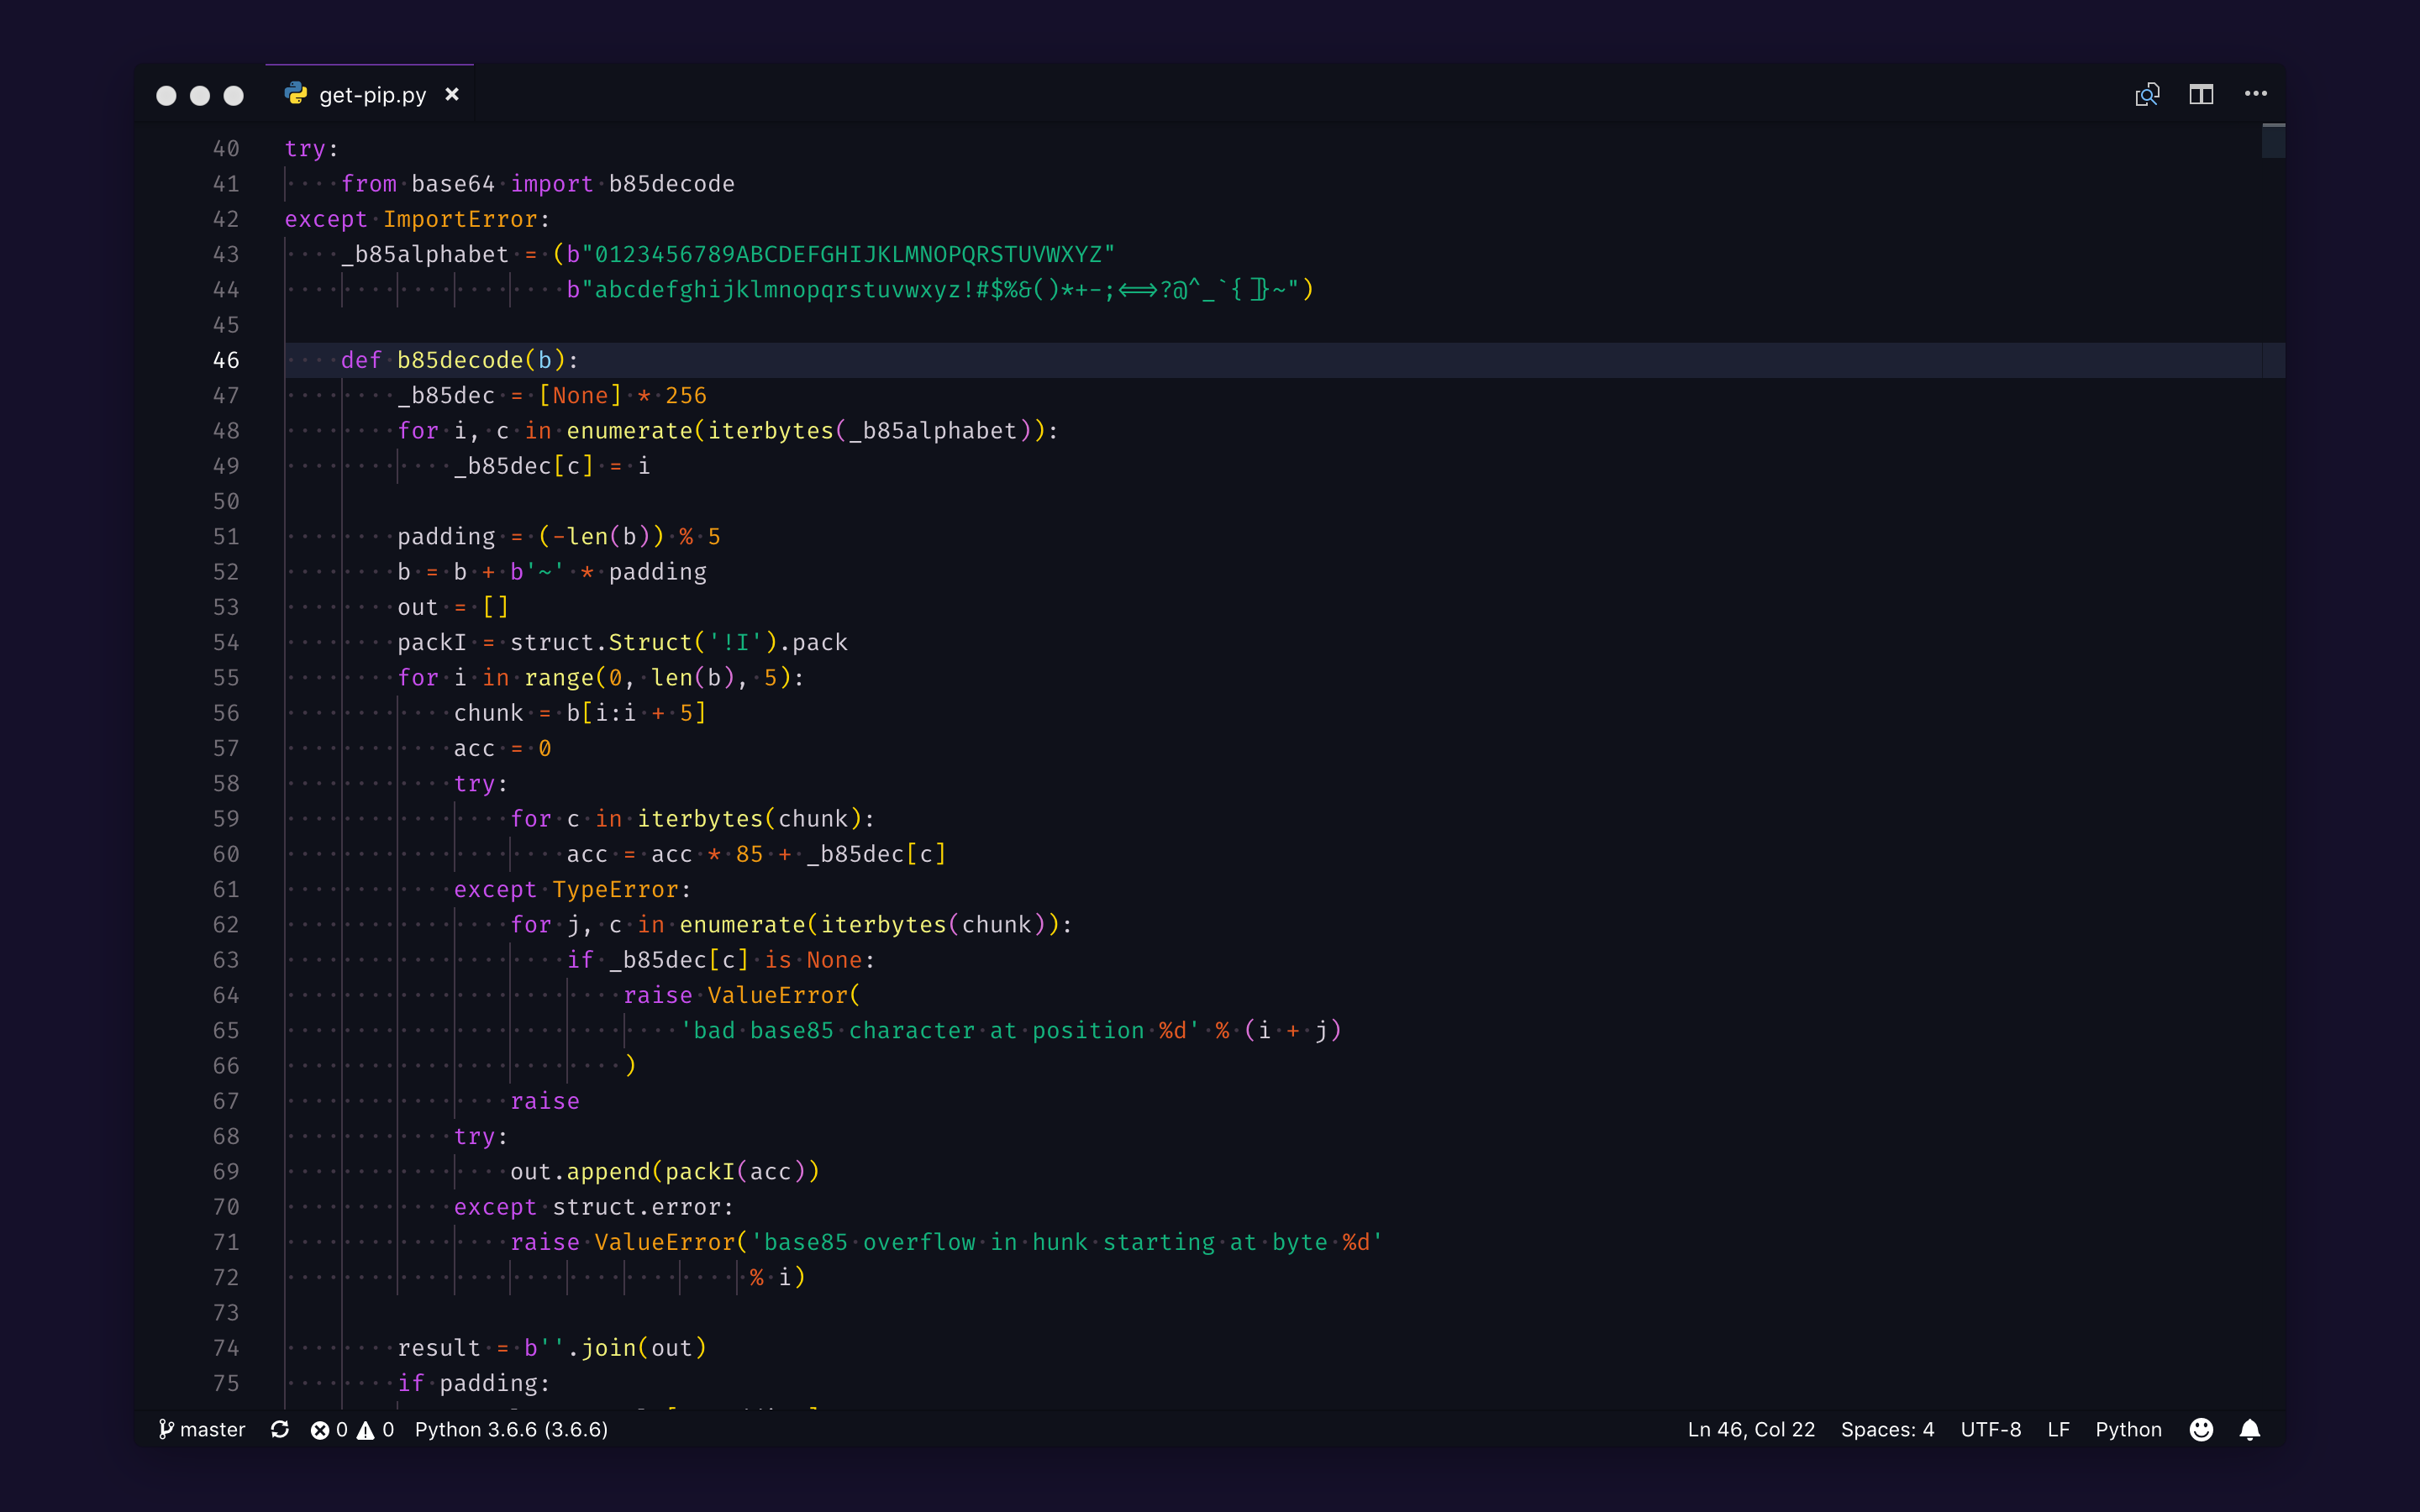Open the warnings triangle indicator in status bar
Viewport: 2420px width, 1512px height.
click(376, 1429)
